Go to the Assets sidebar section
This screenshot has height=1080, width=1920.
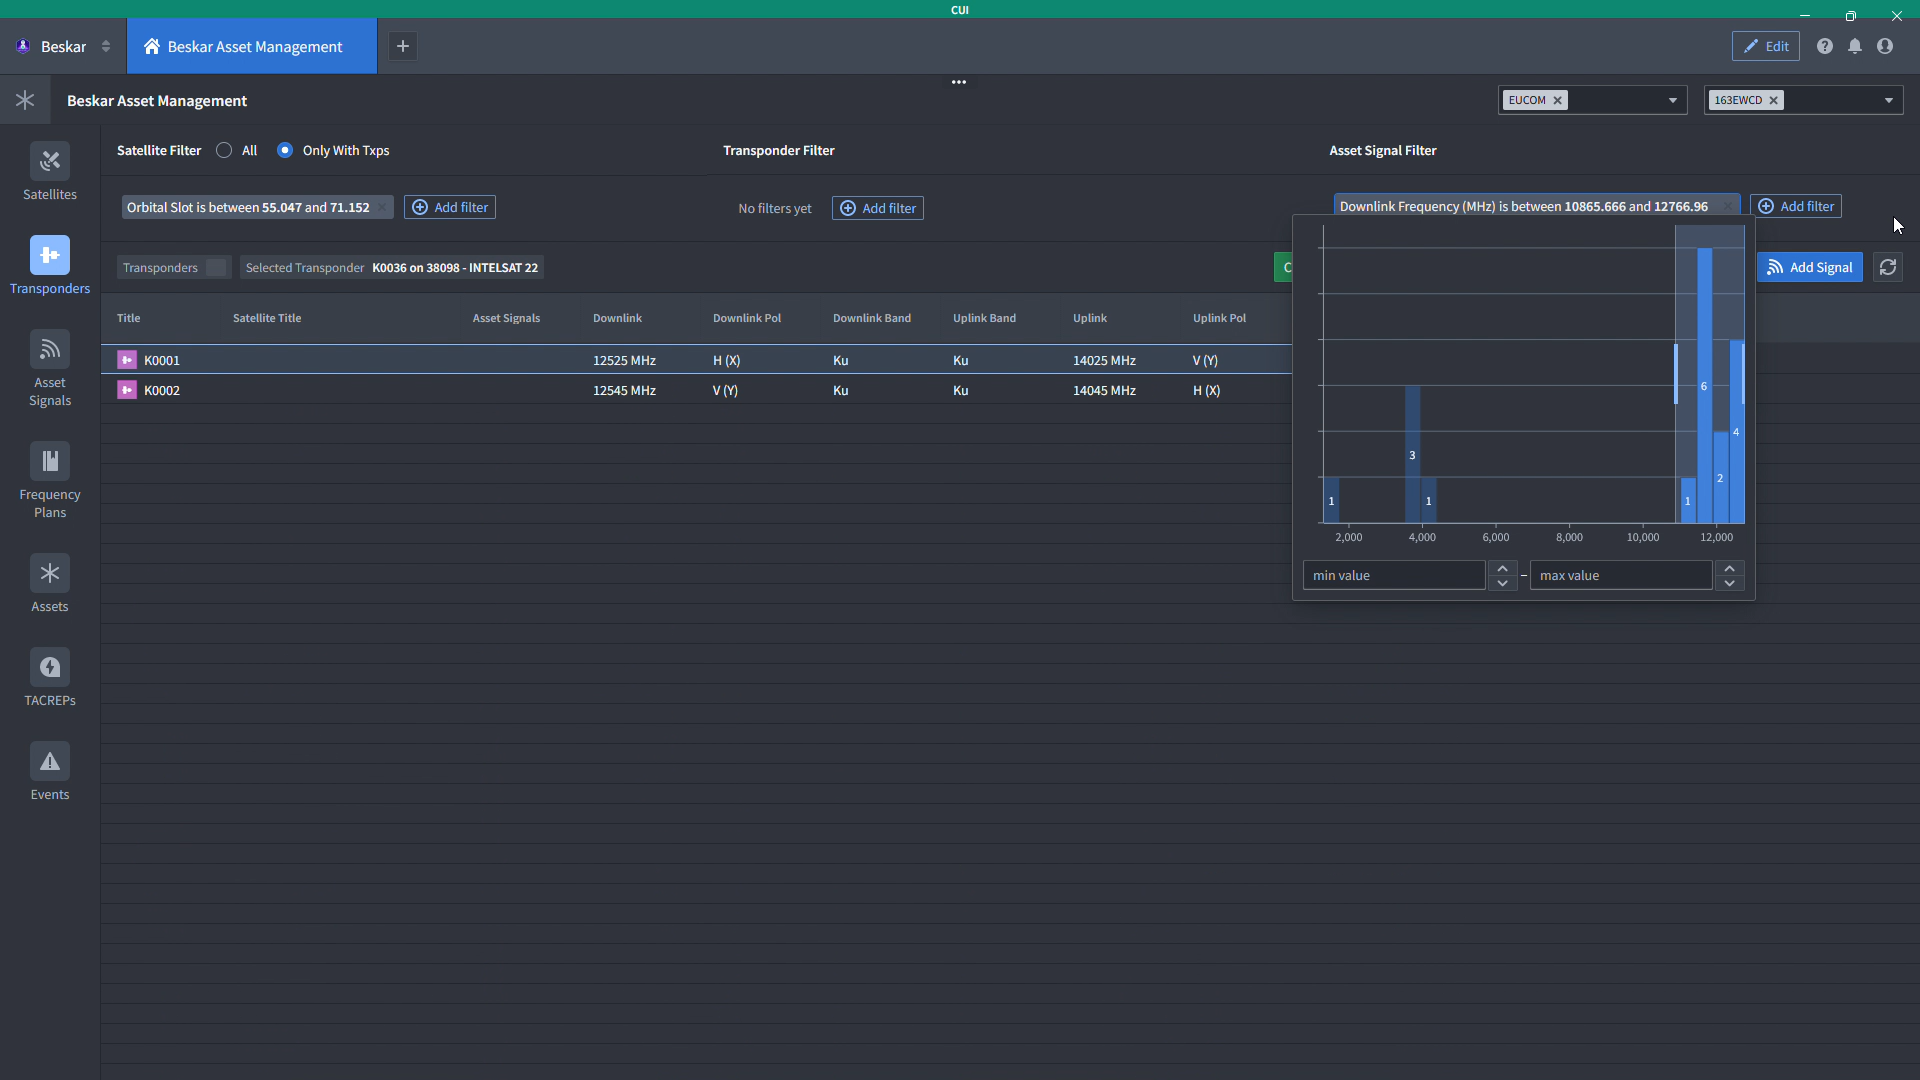point(50,574)
